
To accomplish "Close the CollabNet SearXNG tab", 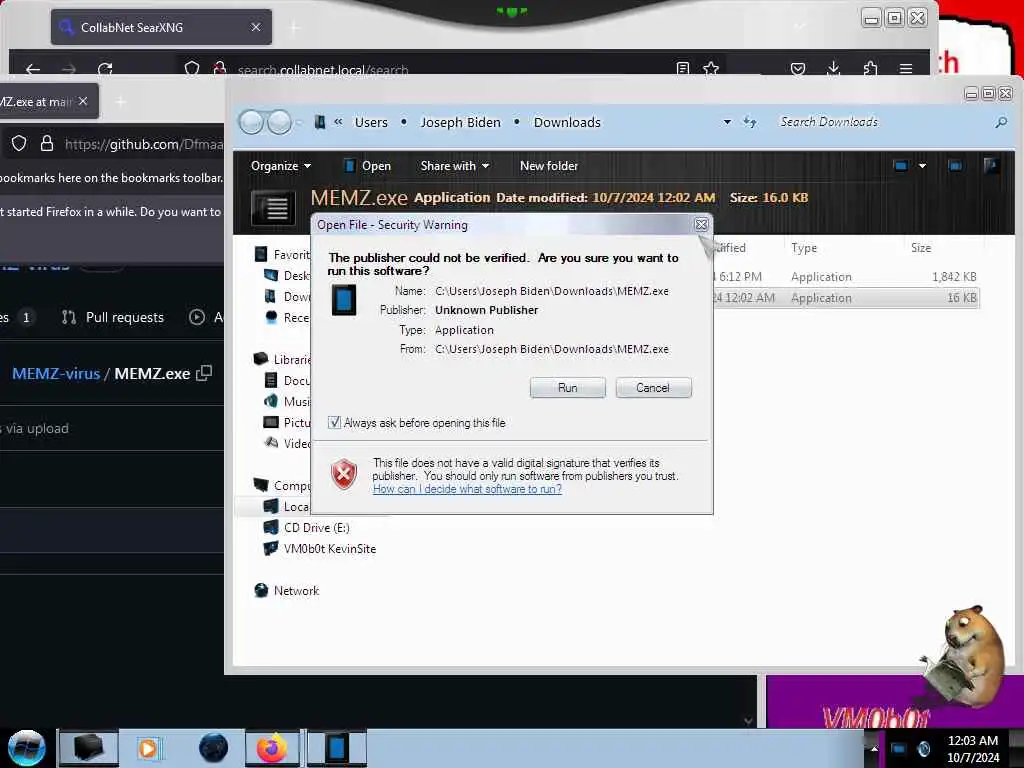I will [256, 27].
